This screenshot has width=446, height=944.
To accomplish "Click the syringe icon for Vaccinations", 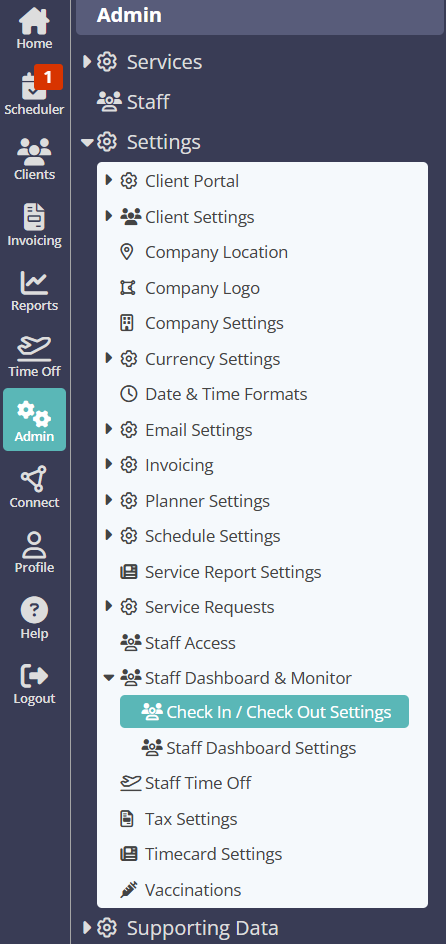I will click(x=129, y=890).
